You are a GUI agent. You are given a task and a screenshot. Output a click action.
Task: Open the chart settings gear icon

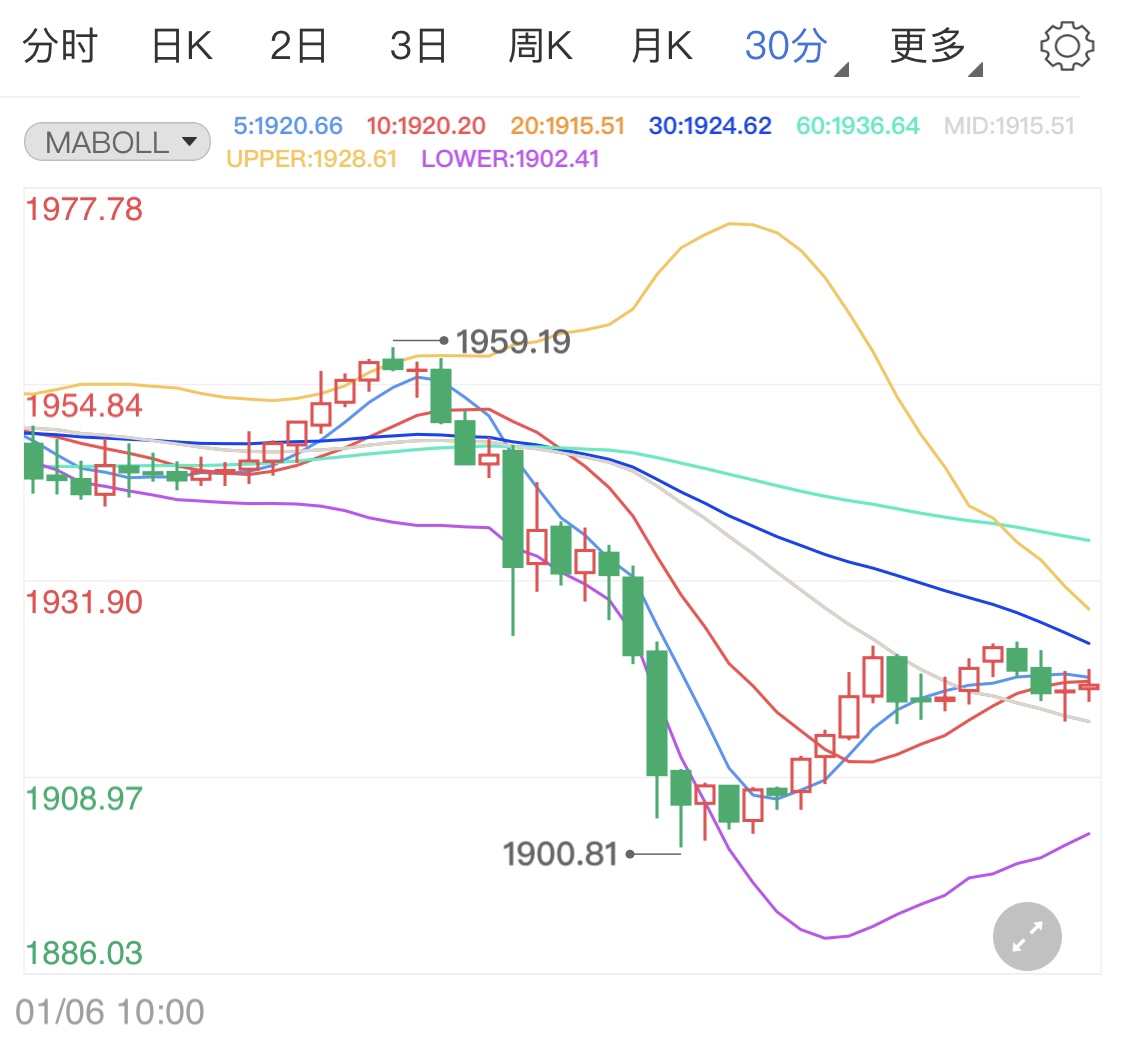1068,44
